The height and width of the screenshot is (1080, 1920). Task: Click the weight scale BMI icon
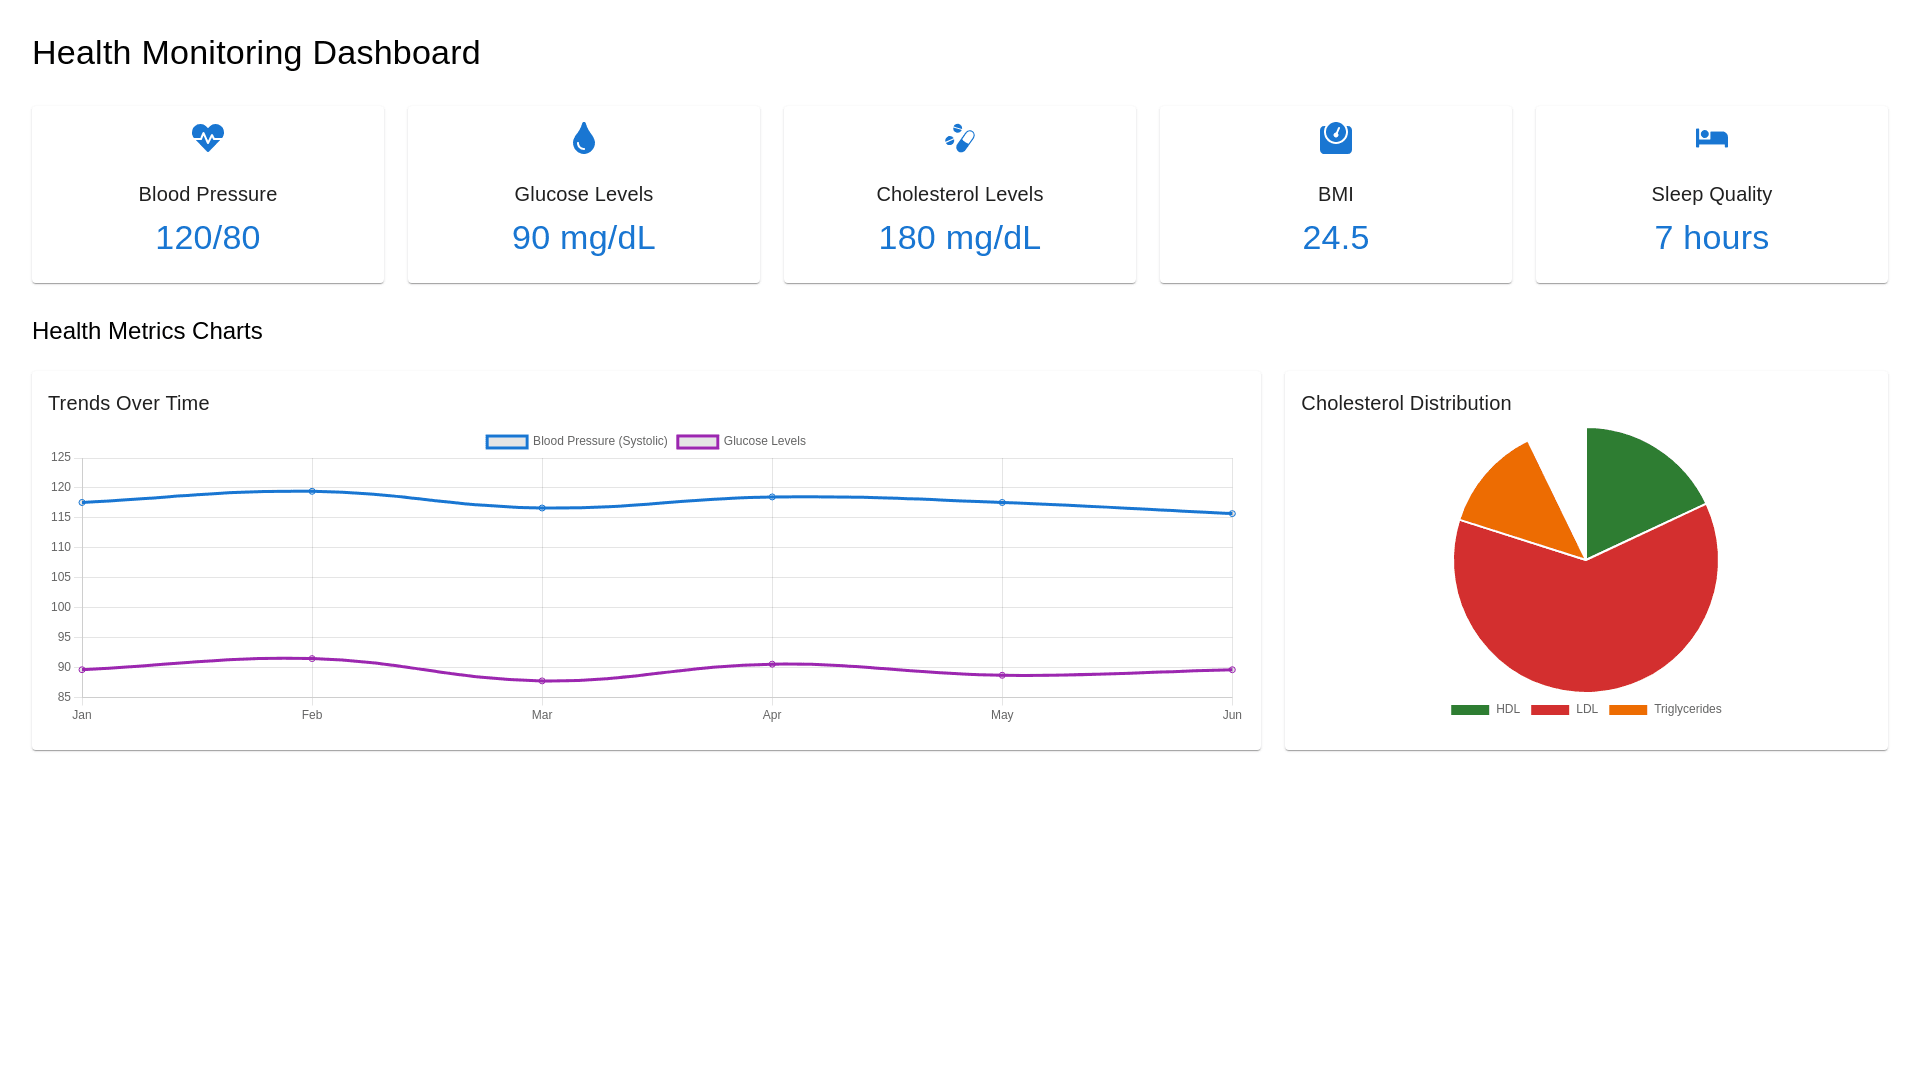(1336, 138)
